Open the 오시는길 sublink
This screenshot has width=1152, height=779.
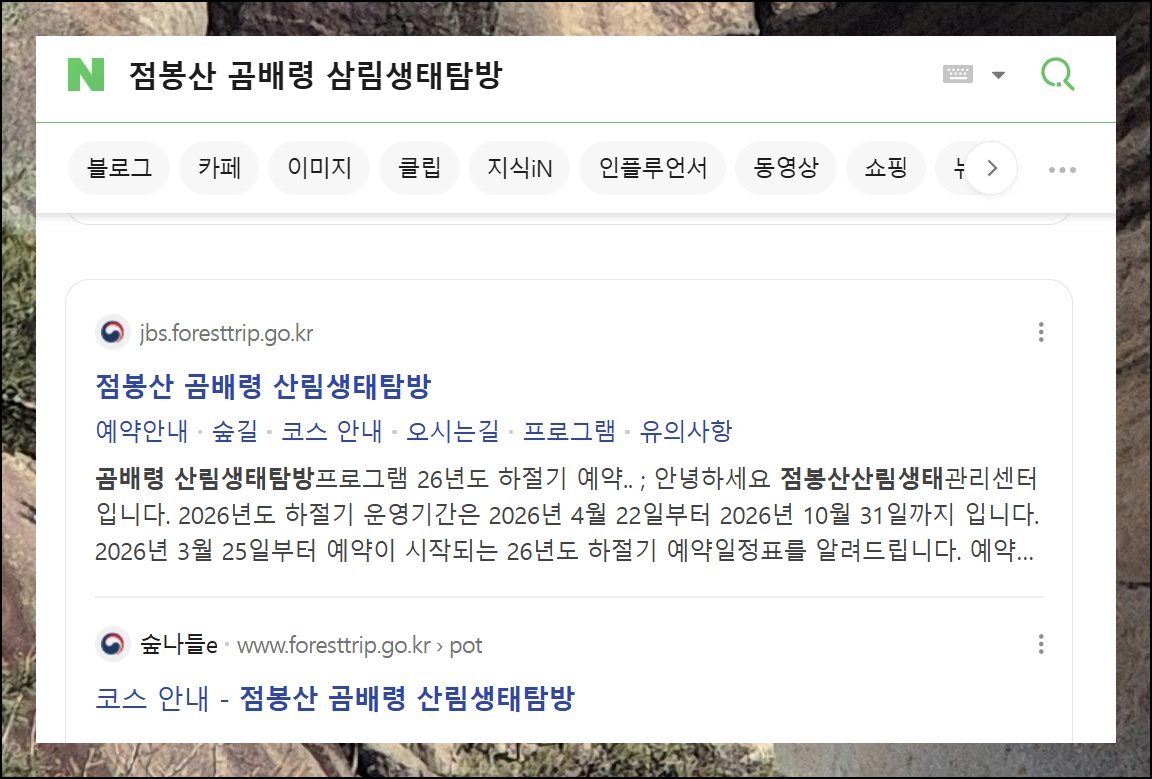[453, 431]
